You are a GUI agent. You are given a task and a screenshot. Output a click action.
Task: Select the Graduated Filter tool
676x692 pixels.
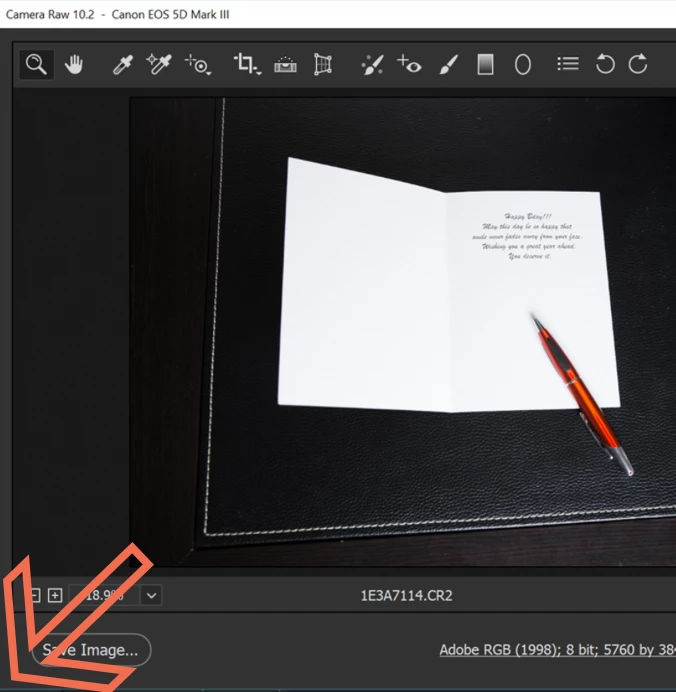(x=485, y=64)
